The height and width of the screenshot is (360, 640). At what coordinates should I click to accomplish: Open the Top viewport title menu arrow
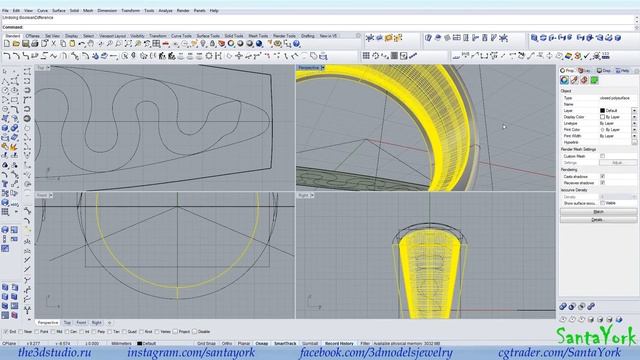coord(48,67)
